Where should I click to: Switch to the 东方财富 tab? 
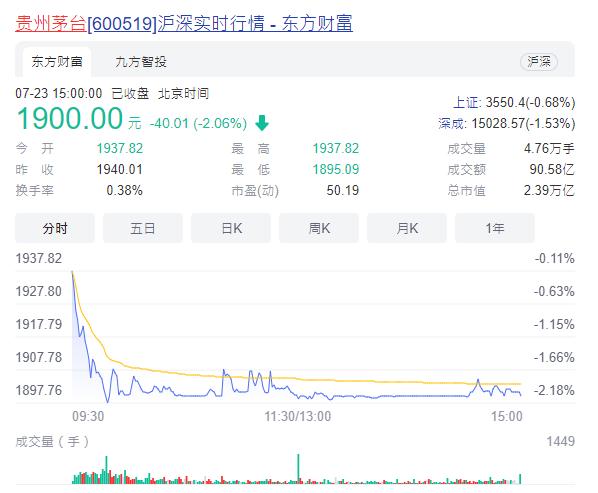click(57, 62)
